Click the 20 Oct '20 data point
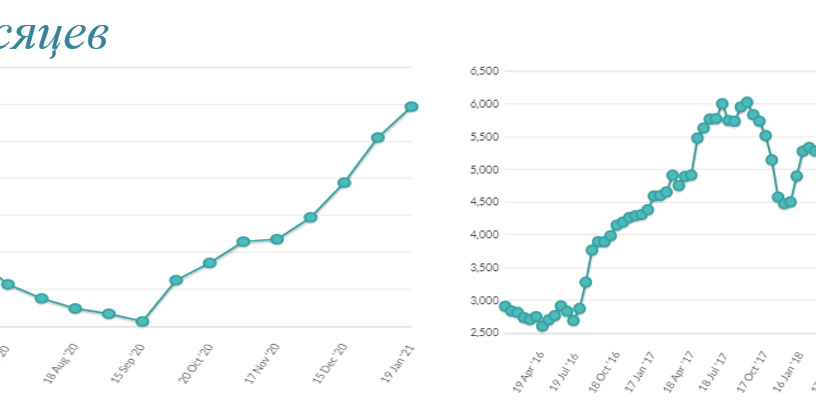Screen dimensions: 816x408 point(209,263)
